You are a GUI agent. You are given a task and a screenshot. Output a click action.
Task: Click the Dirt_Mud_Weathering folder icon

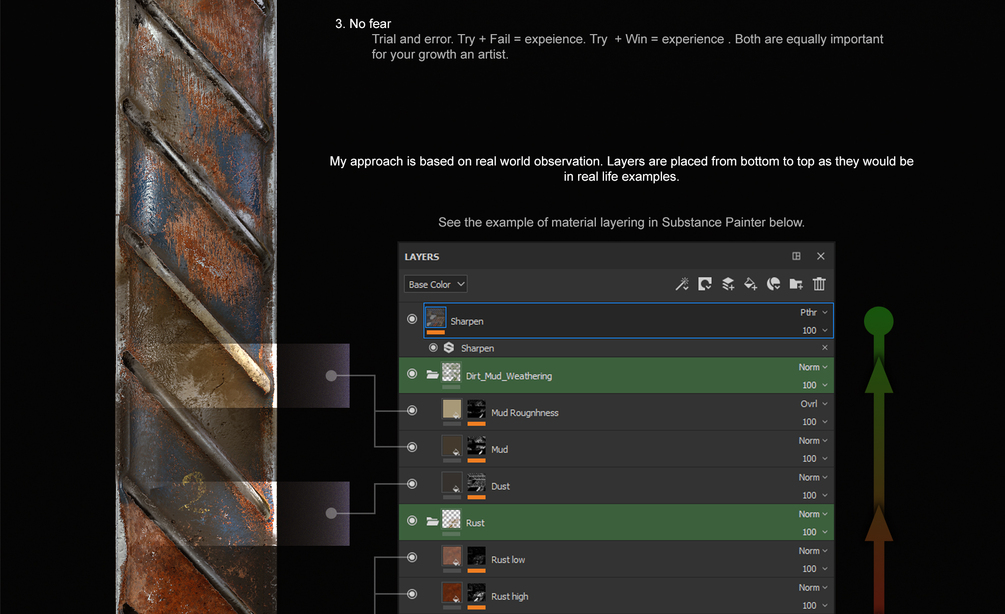(x=433, y=375)
